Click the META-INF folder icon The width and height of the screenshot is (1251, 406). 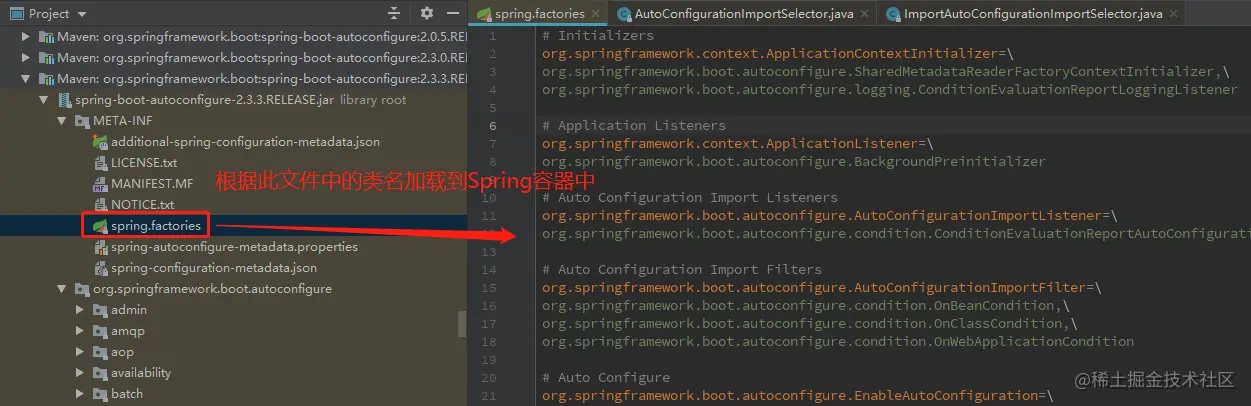tap(82, 120)
